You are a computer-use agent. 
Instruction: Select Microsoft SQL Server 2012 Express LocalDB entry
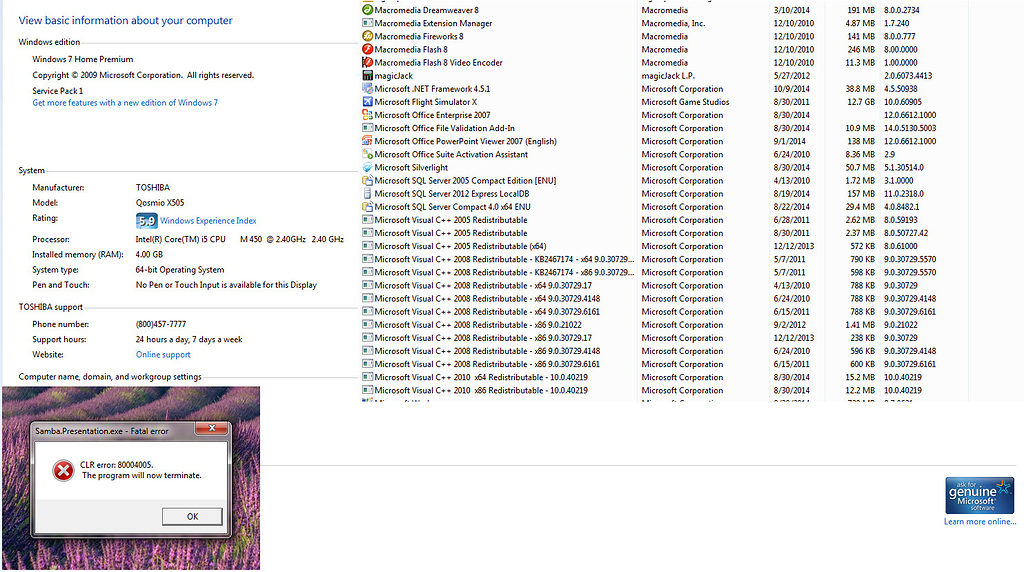pos(452,194)
